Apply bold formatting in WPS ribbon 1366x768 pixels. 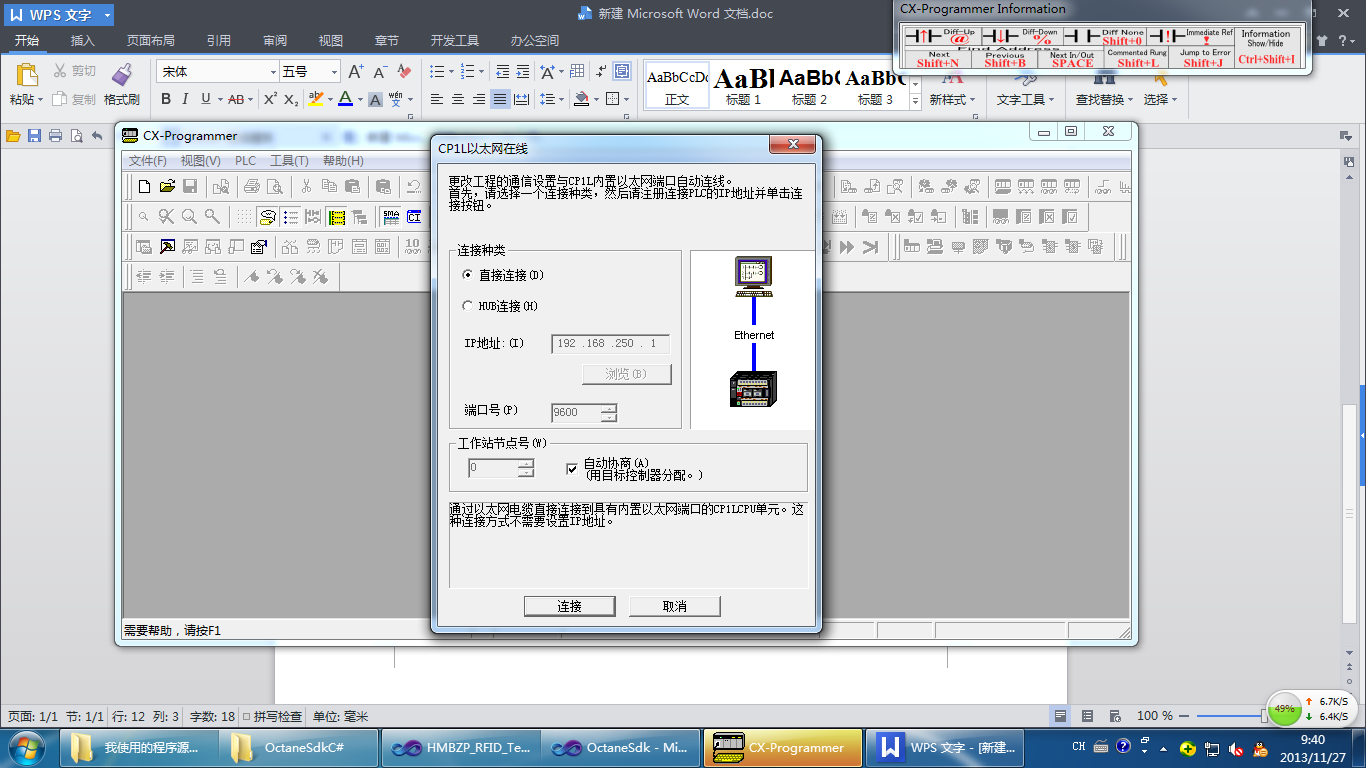tap(166, 99)
